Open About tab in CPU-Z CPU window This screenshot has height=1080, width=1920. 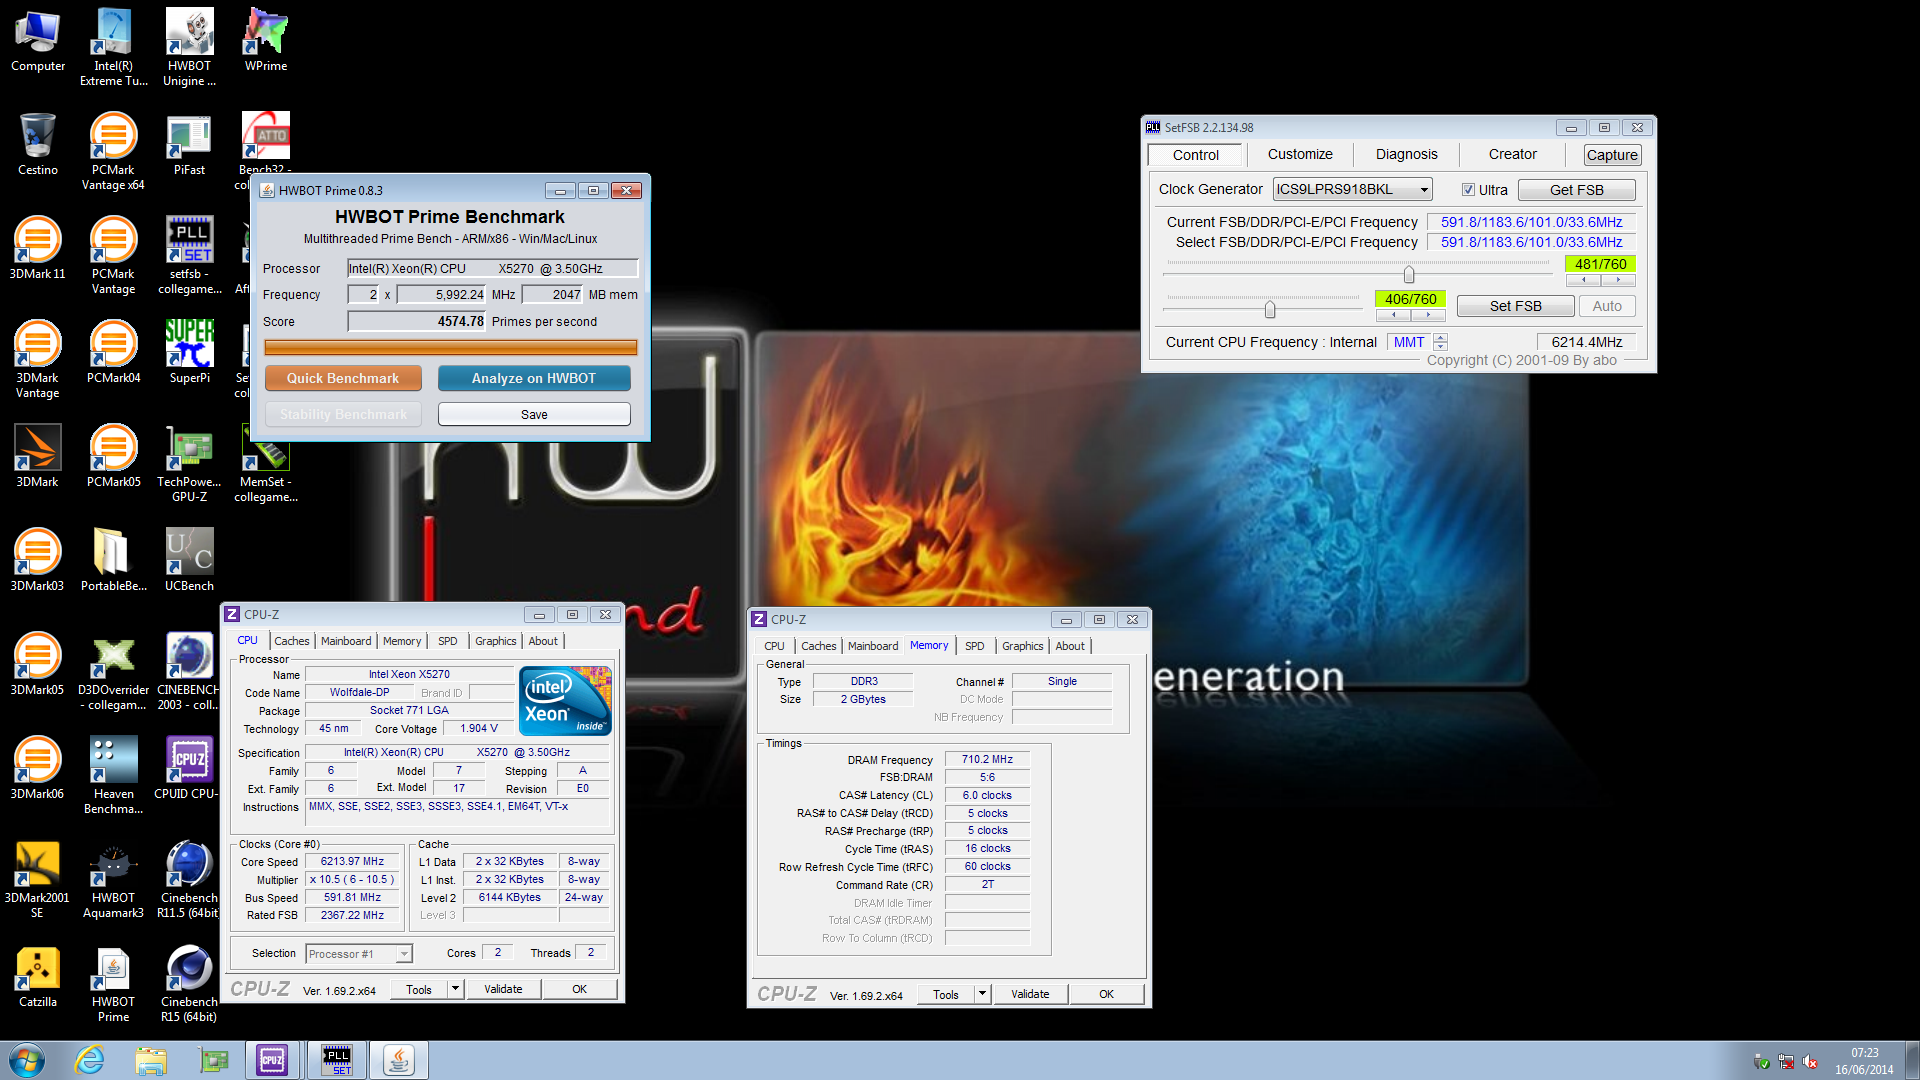click(x=543, y=641)
